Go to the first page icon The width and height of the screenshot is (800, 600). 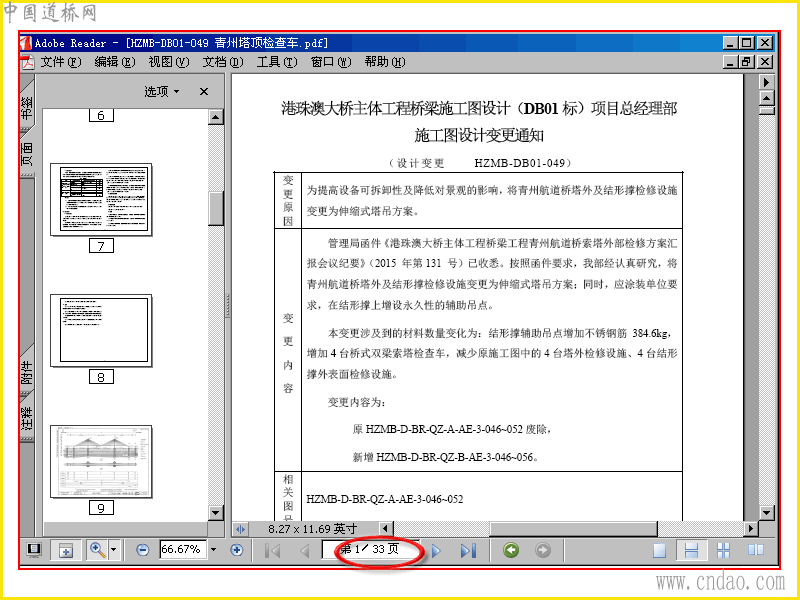coord(273,551)
